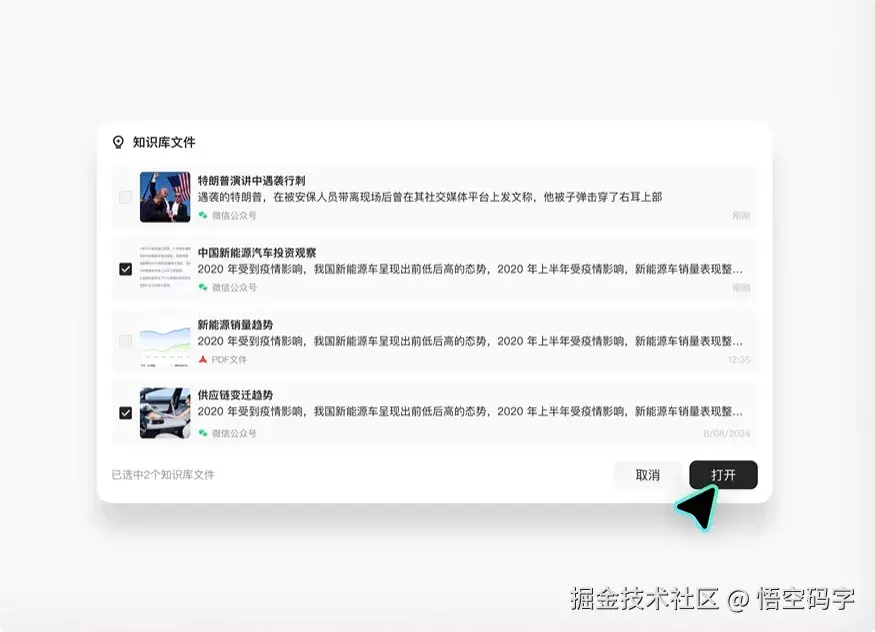Screen dimensions: 875x632
Task: Click the sales chart thumbnail of 新能源销量趋势
Action: [x=167, y=340]
